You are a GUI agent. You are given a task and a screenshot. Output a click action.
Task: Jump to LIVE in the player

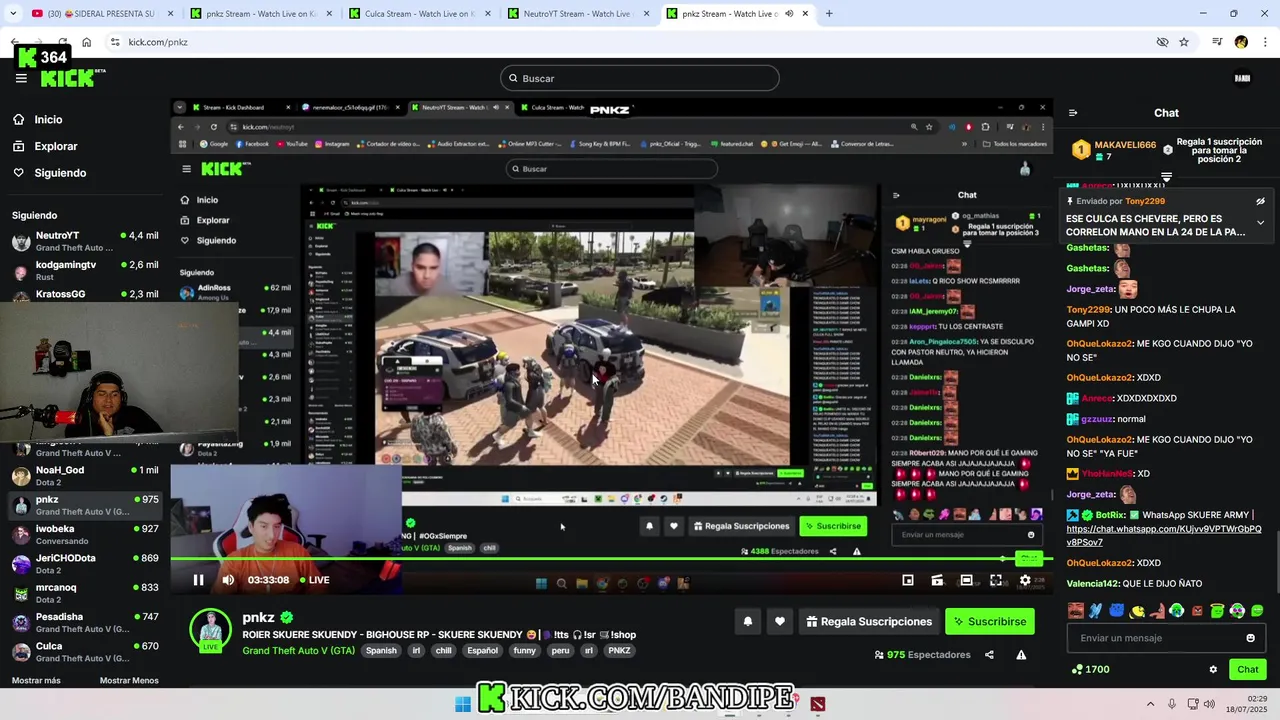tap(314, 580)
